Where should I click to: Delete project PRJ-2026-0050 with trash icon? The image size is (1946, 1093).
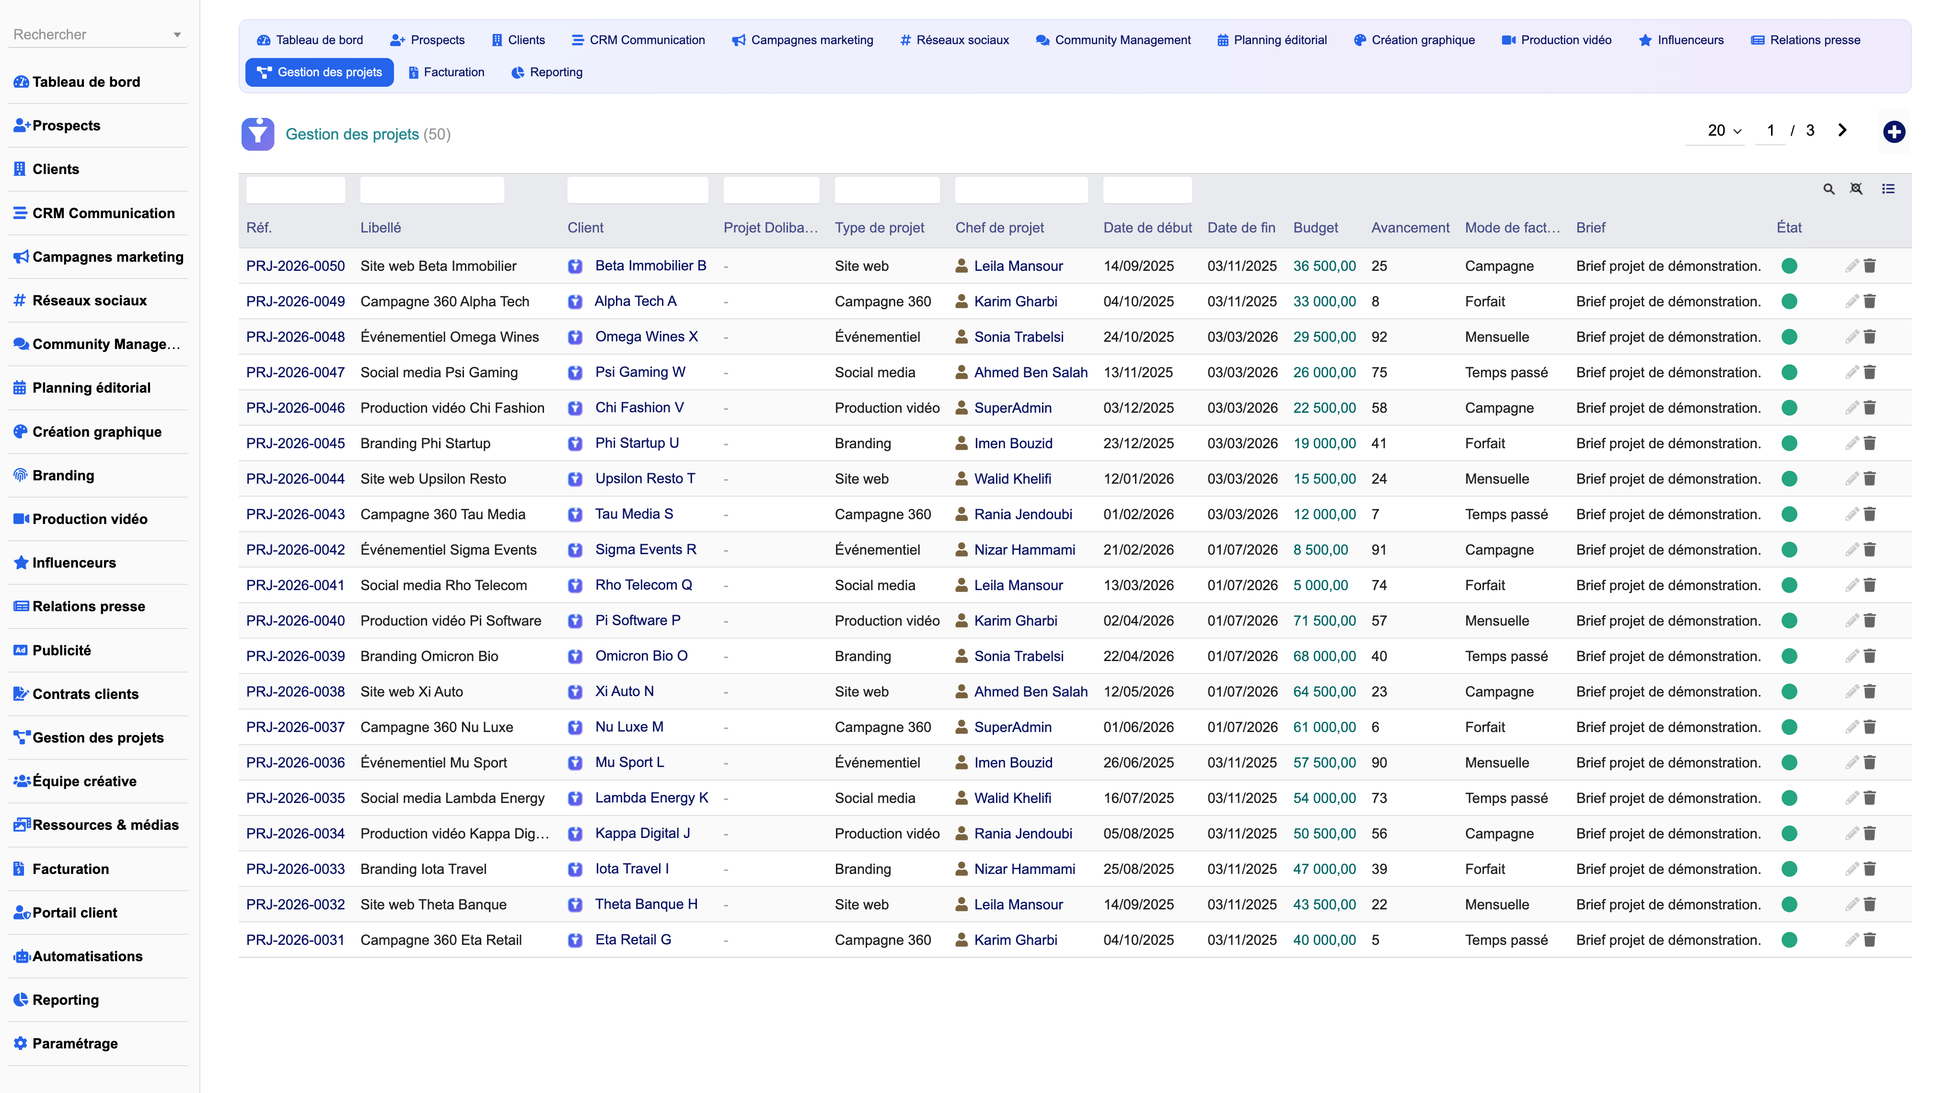click(x=1870, y=266)
